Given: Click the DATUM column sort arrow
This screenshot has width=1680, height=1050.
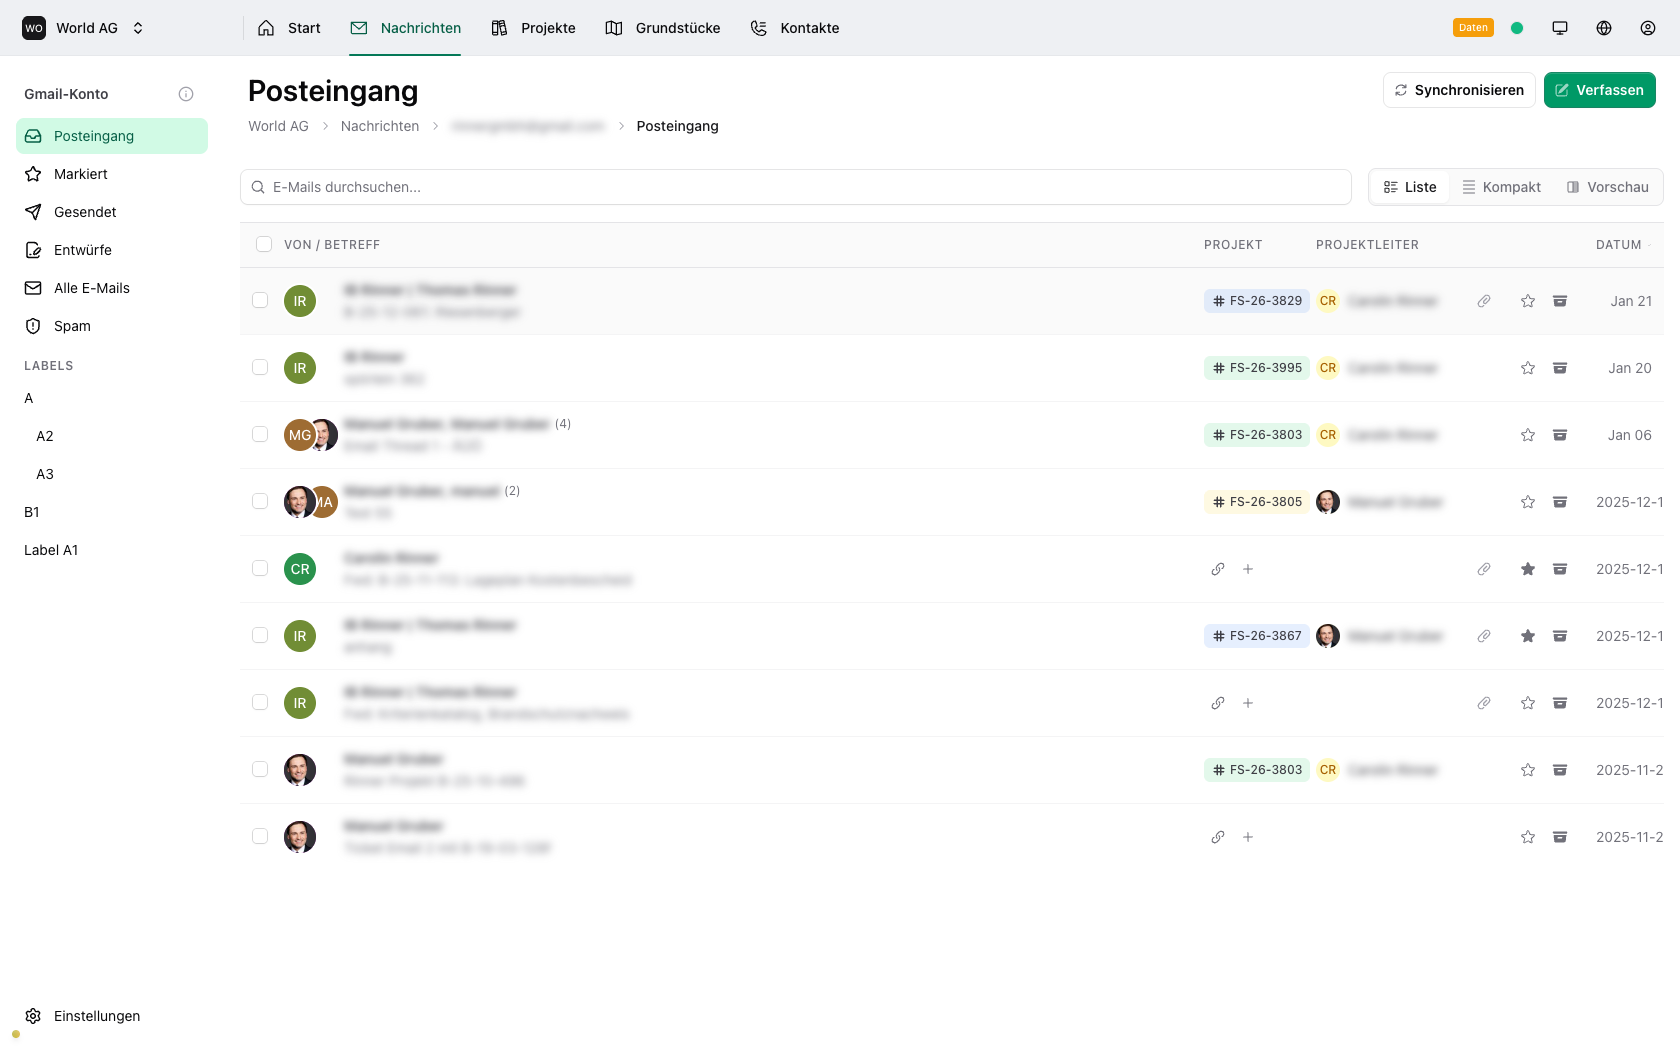Looking at the screenshot, I should point(1649,244).
